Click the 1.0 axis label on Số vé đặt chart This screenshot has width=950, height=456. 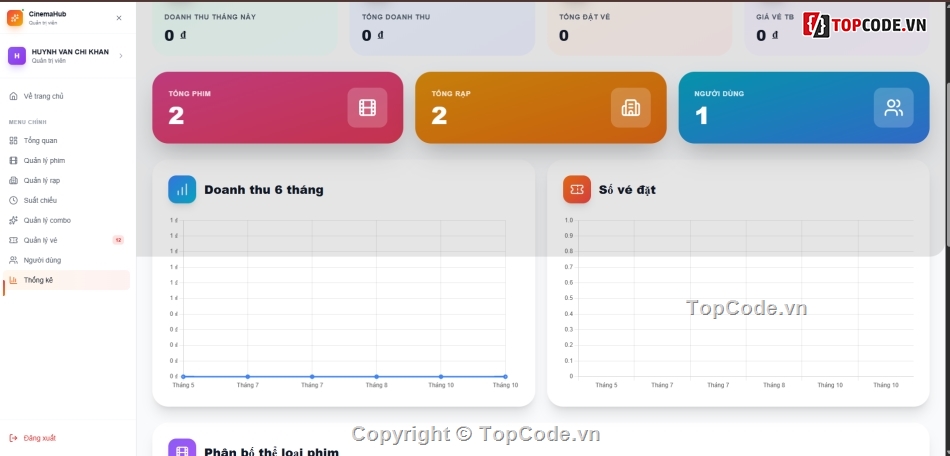[568, 220]
